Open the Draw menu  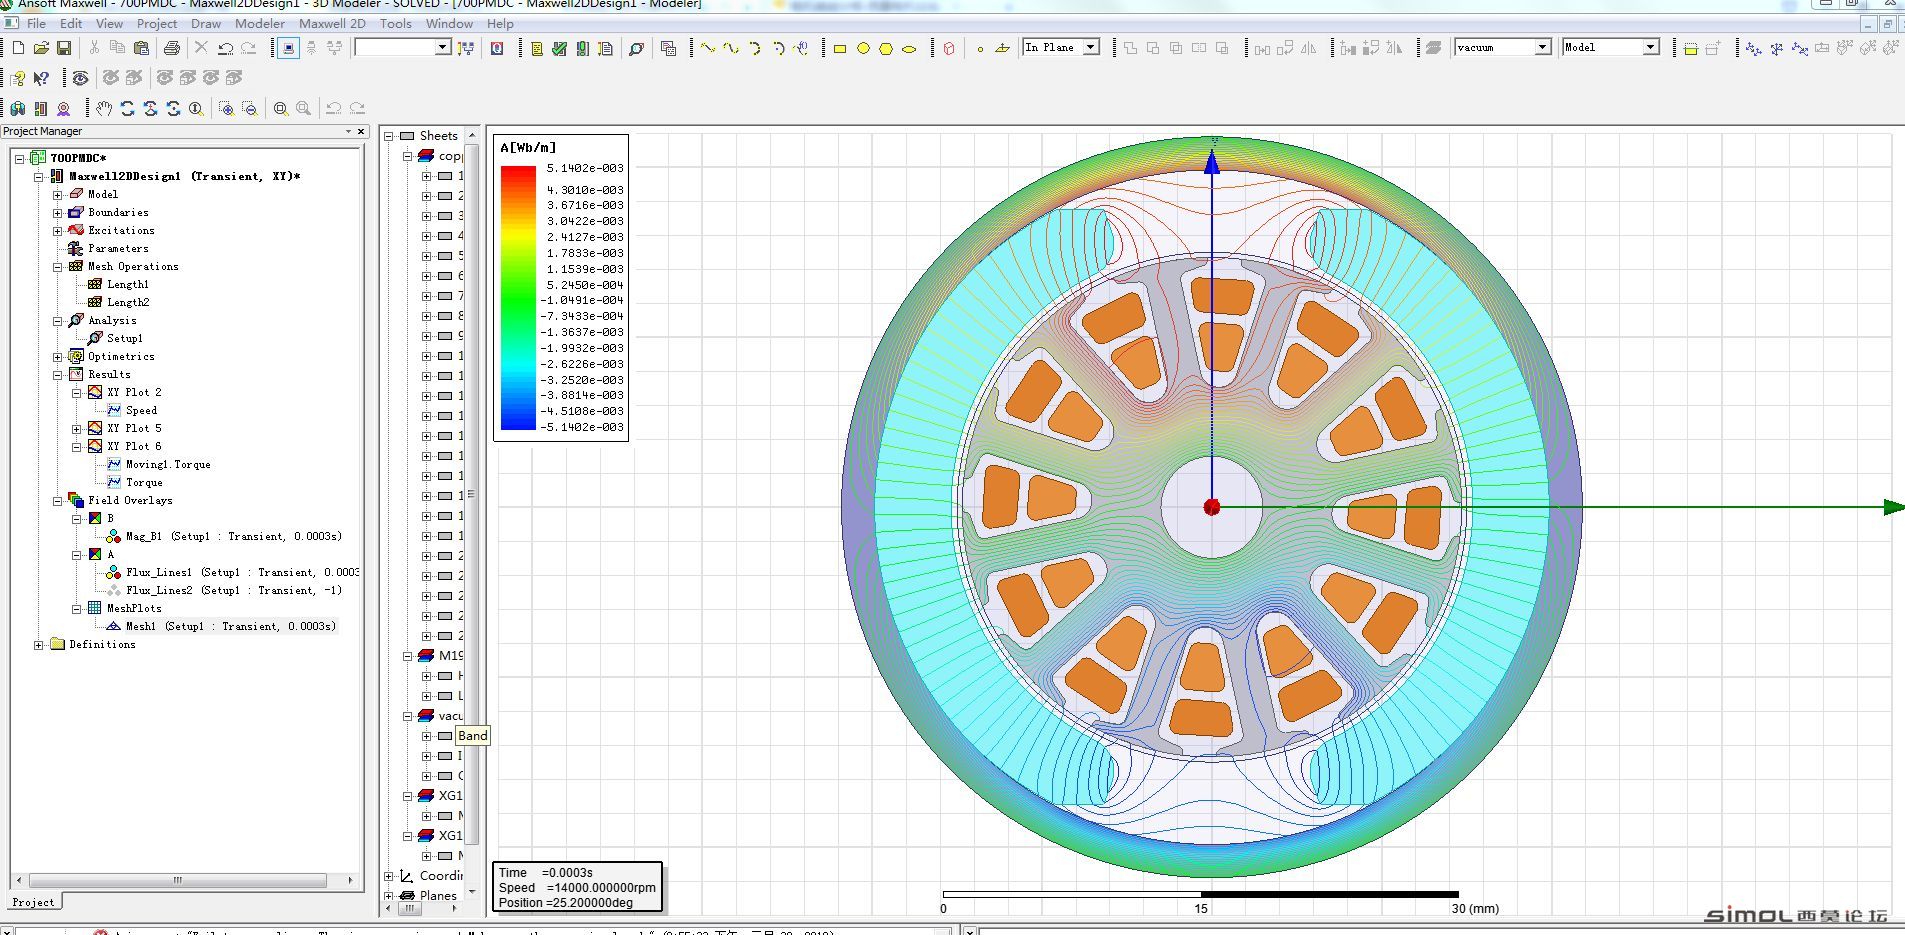206,23
